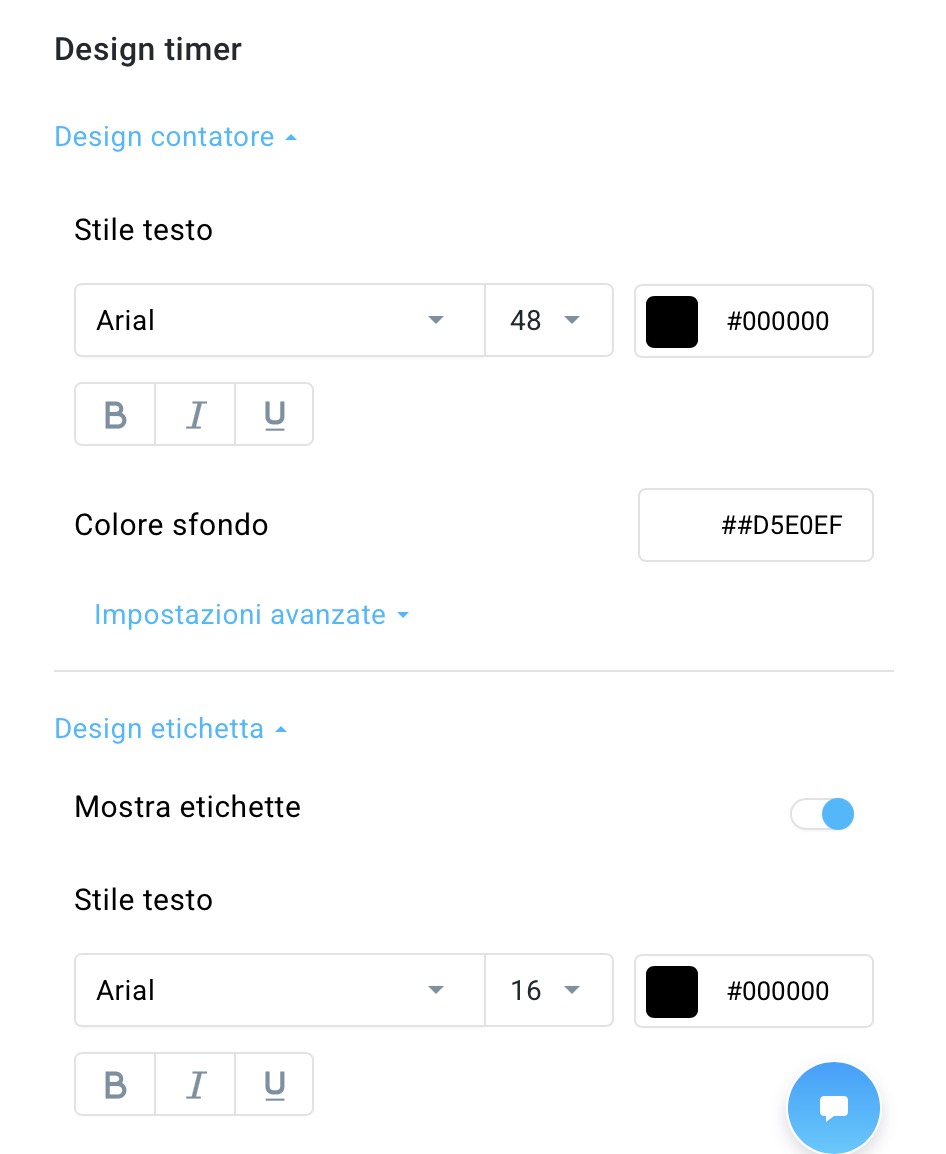Open the font size 16 dropdown for labels
Viewport: 946px width, 1154px height.
(548, 990)
